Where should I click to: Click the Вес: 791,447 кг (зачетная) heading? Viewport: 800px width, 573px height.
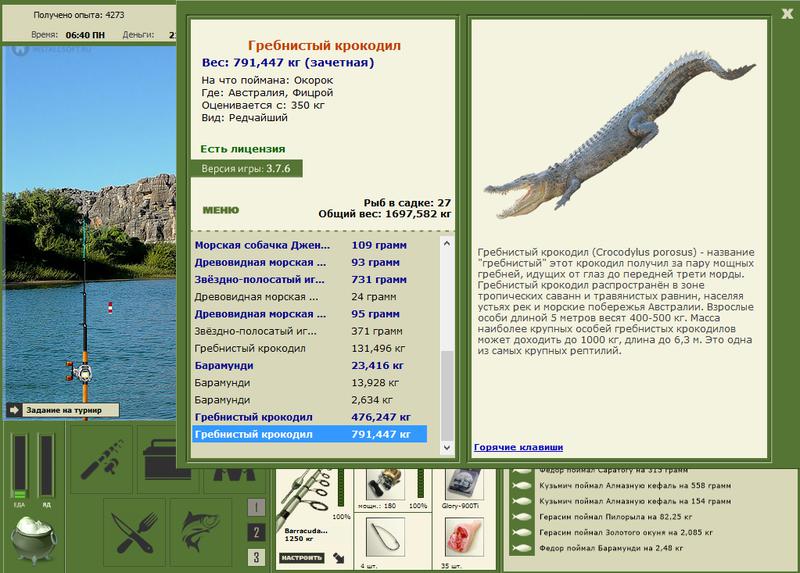pos(288,63)
